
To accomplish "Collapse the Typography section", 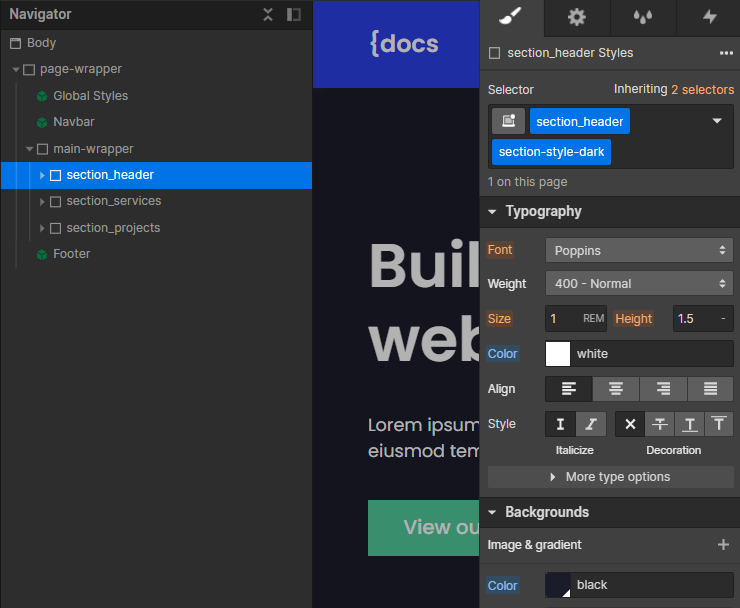I will 492,211.
